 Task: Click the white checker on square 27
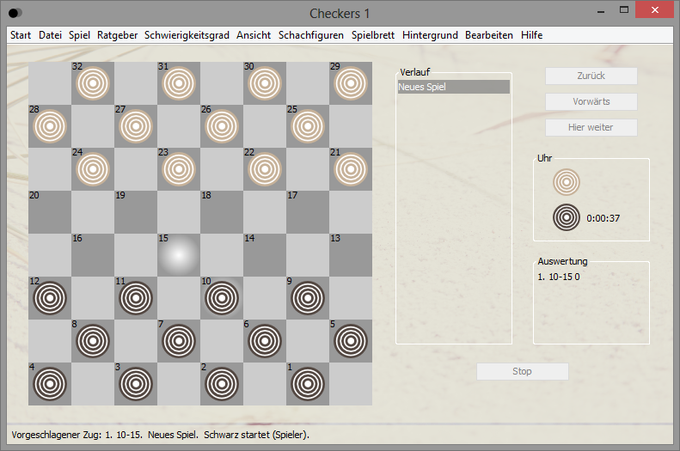(136, 127)
